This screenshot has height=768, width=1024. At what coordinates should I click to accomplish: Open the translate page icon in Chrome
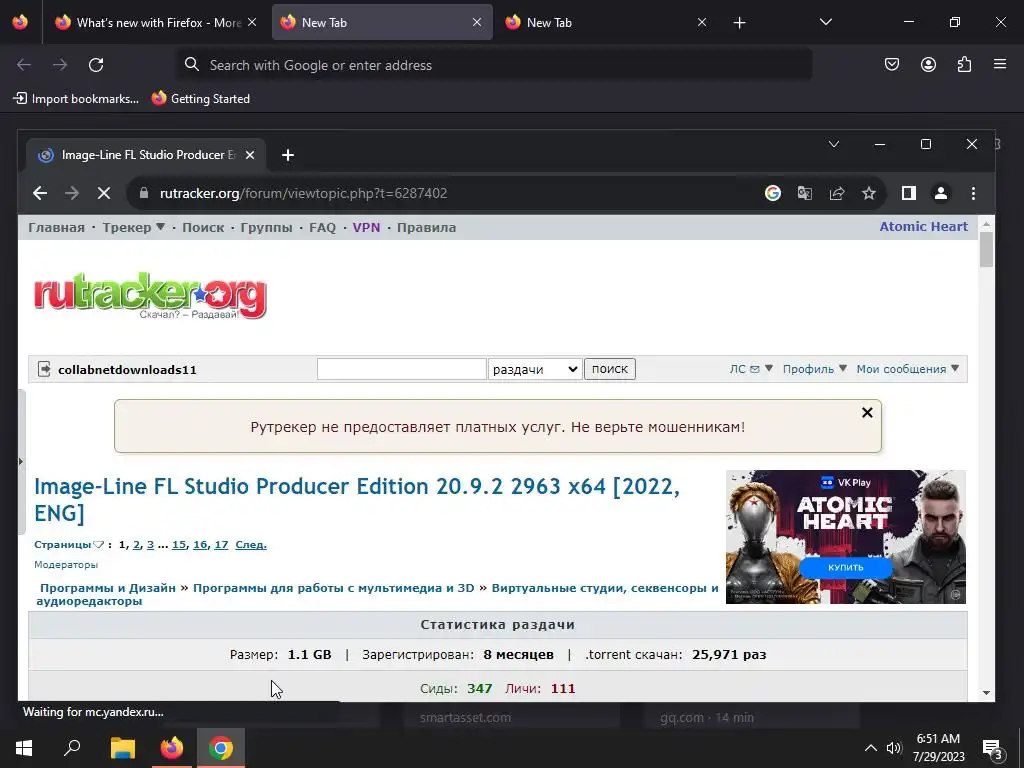point(805,193)
